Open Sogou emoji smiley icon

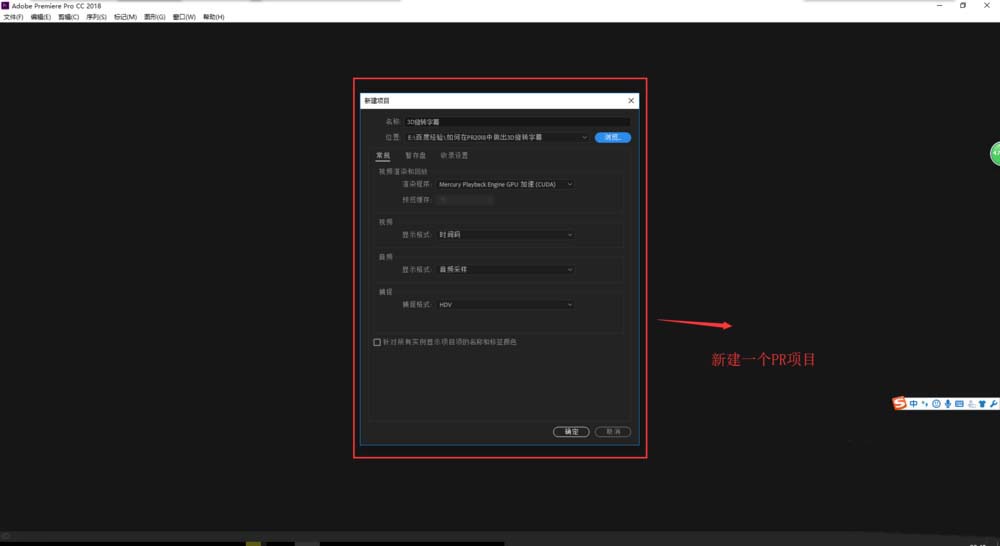[x=936, y=404]
